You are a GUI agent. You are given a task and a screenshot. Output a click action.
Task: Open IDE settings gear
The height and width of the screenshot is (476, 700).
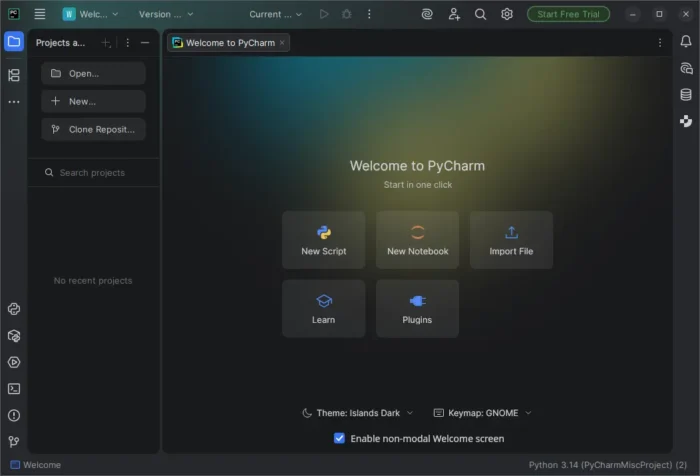[x=507, y=14]
